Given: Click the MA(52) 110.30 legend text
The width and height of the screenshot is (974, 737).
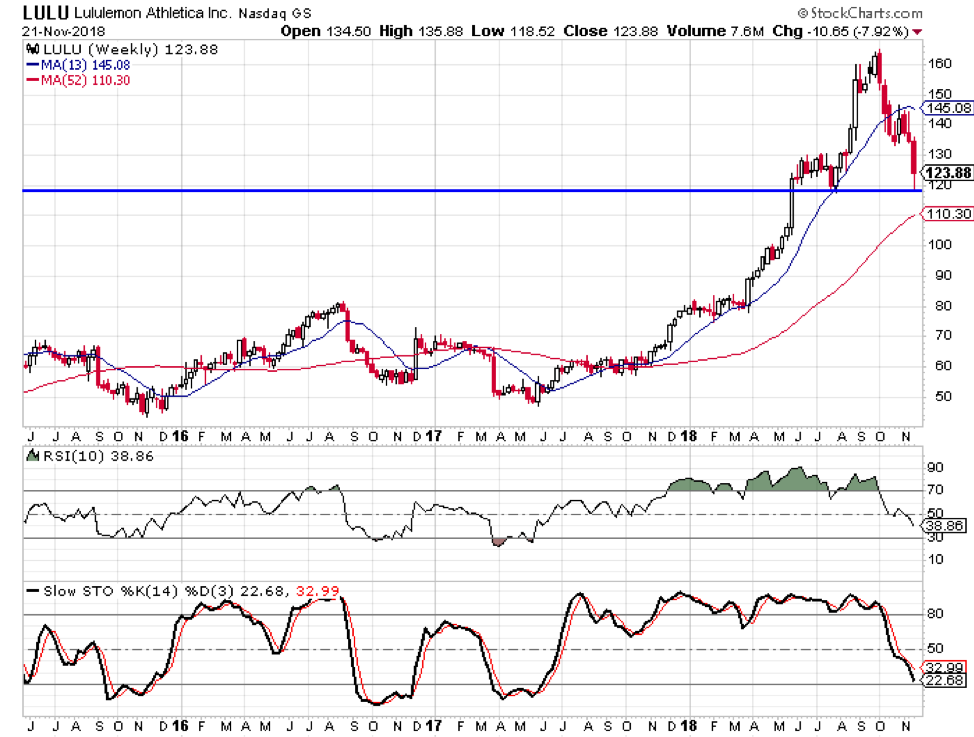Looking at the screenshot, I should 85,80.
